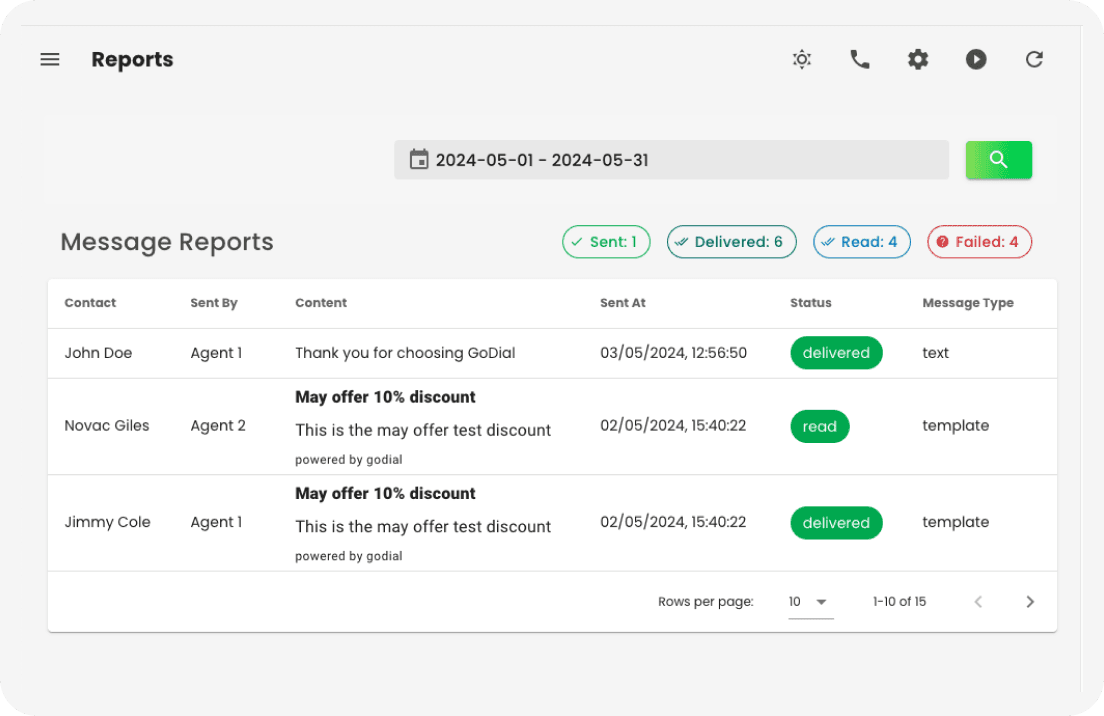Screen dimensions: 1104x716
Task: Click the double-check icon on the Delivered chip
Action: coord(682,241)
